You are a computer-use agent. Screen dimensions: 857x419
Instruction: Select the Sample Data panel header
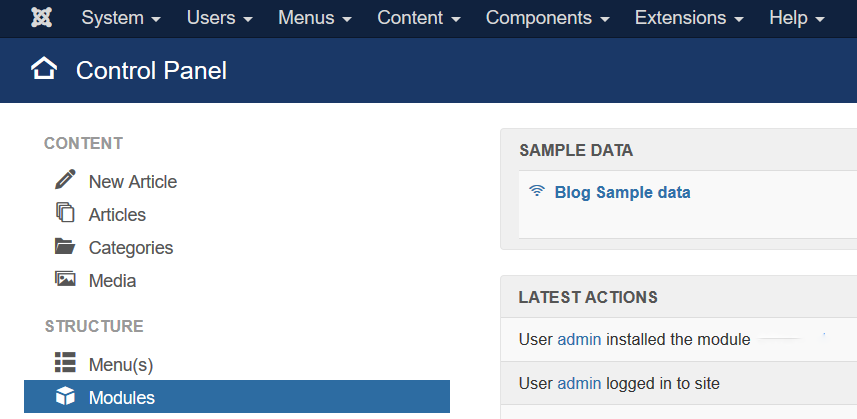pyautogui.click(x=576, y=150)
